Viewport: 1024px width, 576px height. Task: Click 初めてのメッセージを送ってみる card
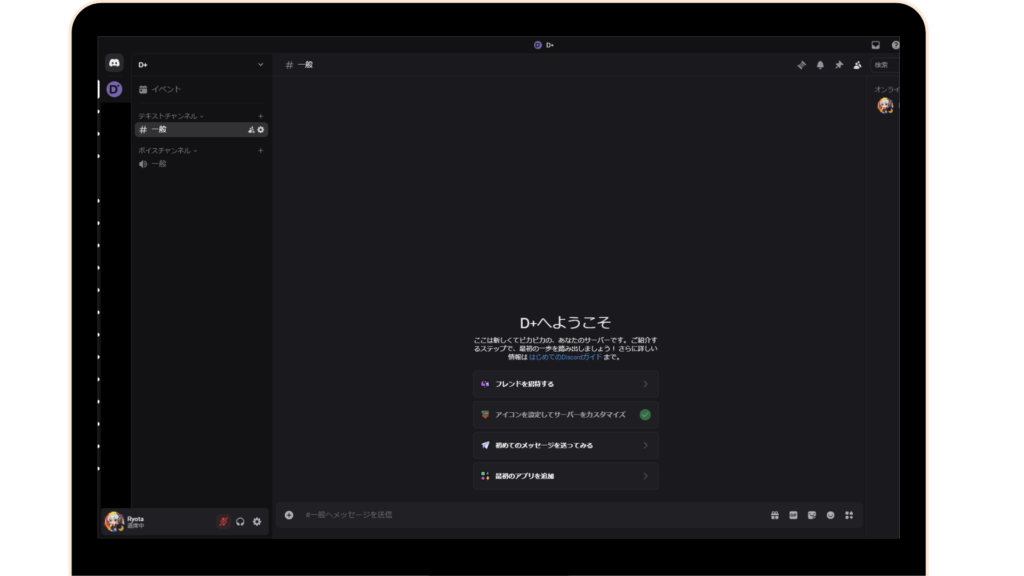coord(566,445)
